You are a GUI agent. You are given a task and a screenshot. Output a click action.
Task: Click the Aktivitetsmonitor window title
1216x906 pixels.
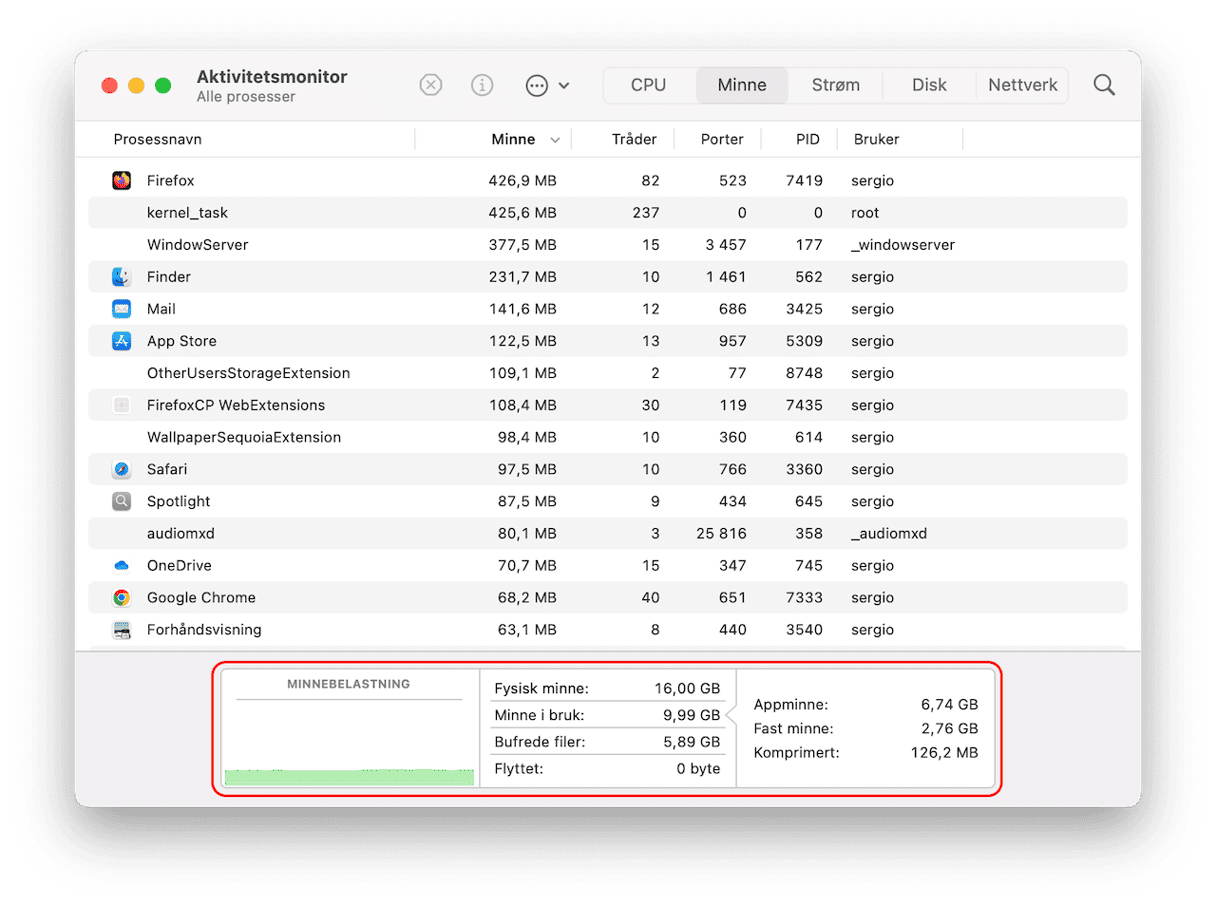point(272,77)
